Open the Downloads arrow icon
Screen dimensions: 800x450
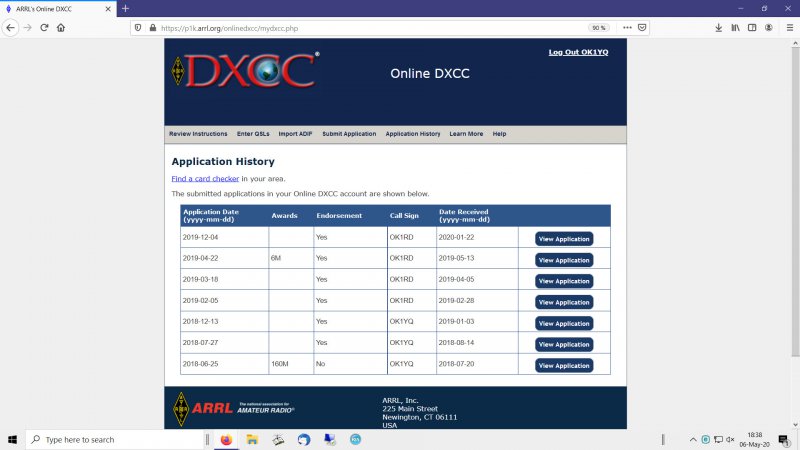(x=718, y=28)
